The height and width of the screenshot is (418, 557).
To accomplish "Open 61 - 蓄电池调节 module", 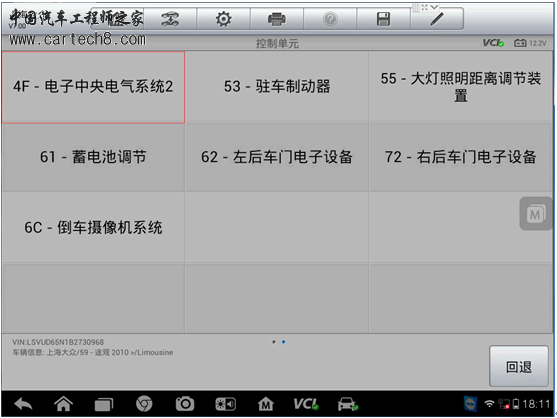I will pos(93,157).
